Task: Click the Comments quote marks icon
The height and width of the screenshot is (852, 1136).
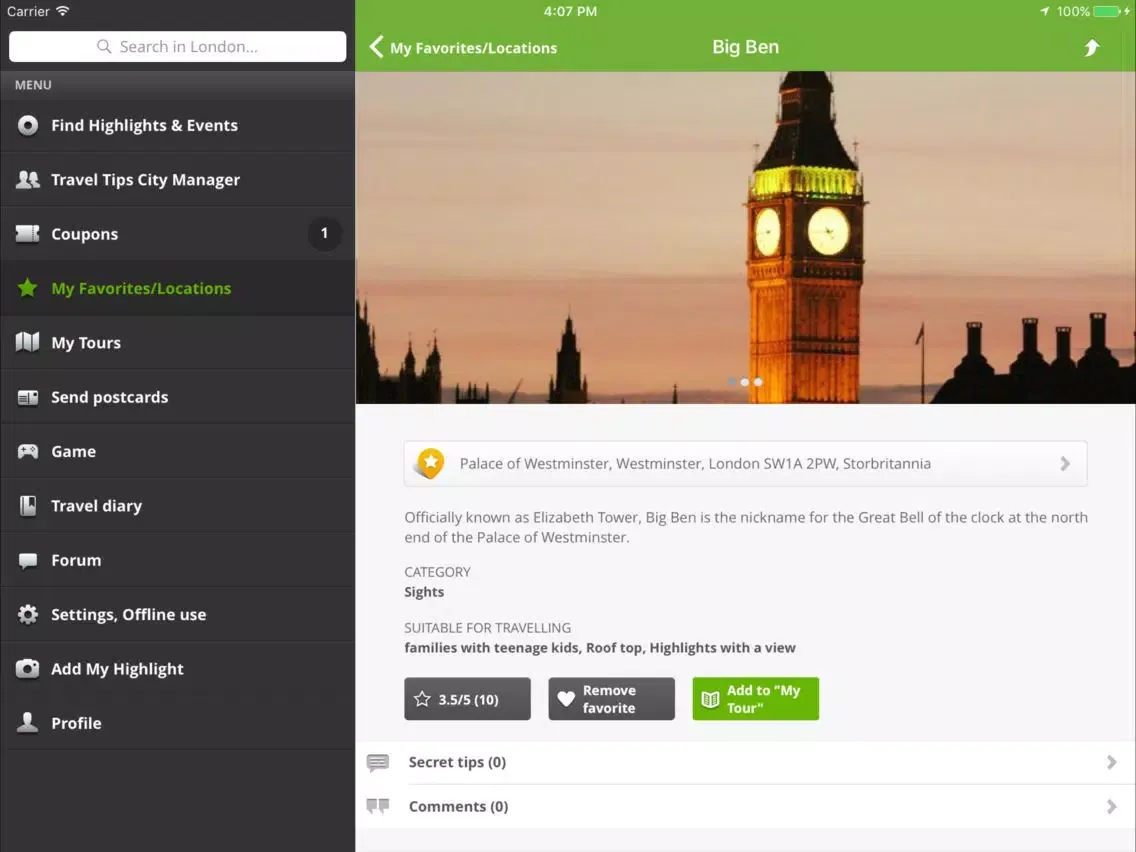Action: coord(377,806)
